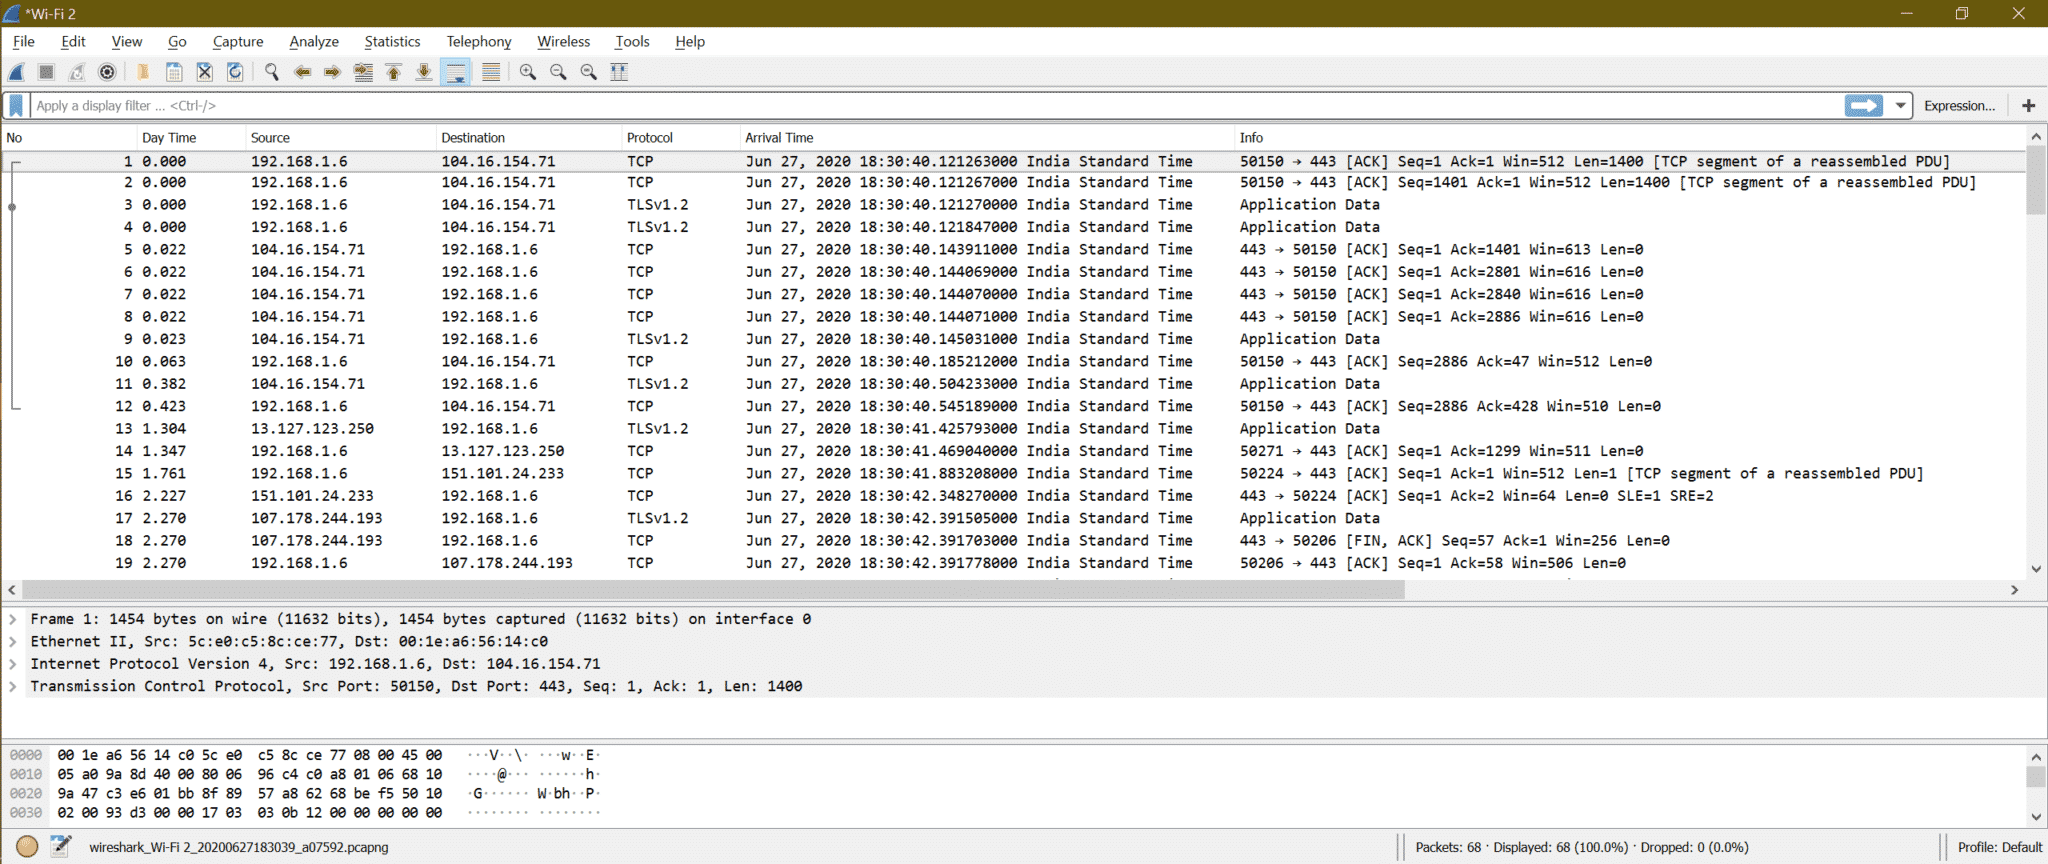Start capturing packets with the shark fin icon
Screen dimensions: 2048x864
pyautogui.click(x=17, y=72)
